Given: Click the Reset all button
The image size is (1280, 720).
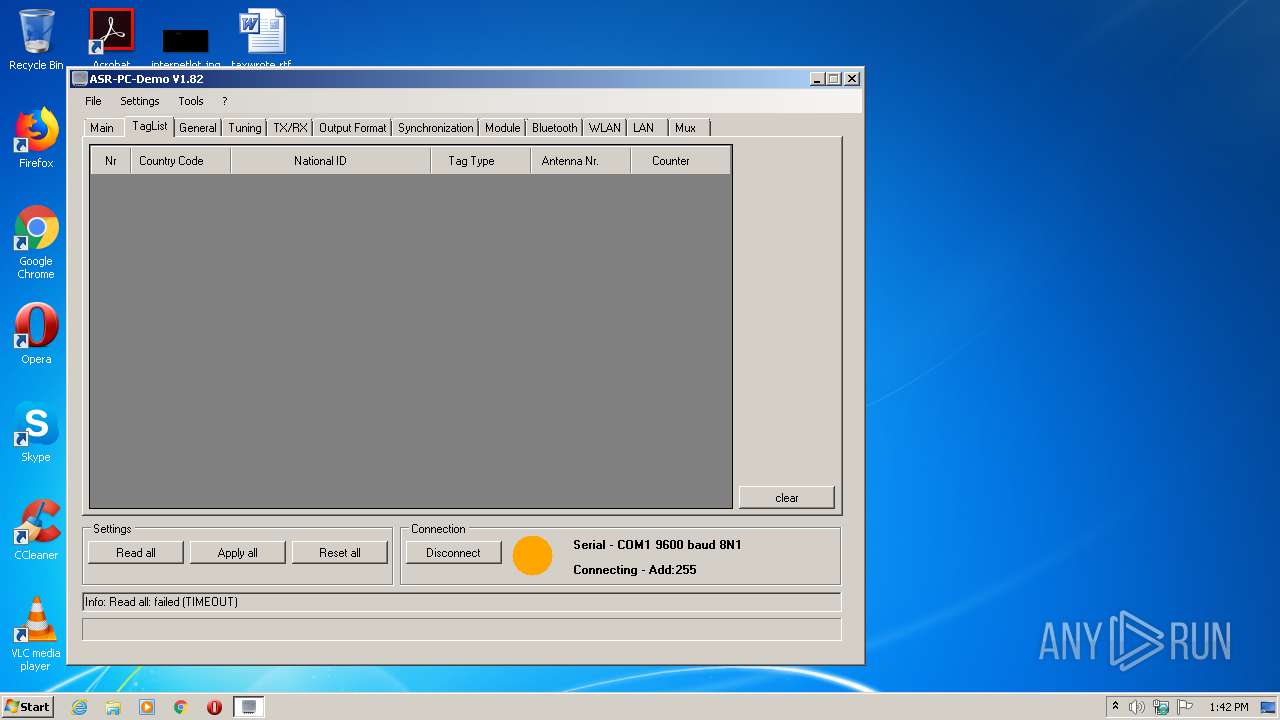Looking at the screenshot, I should pos(340,553).
